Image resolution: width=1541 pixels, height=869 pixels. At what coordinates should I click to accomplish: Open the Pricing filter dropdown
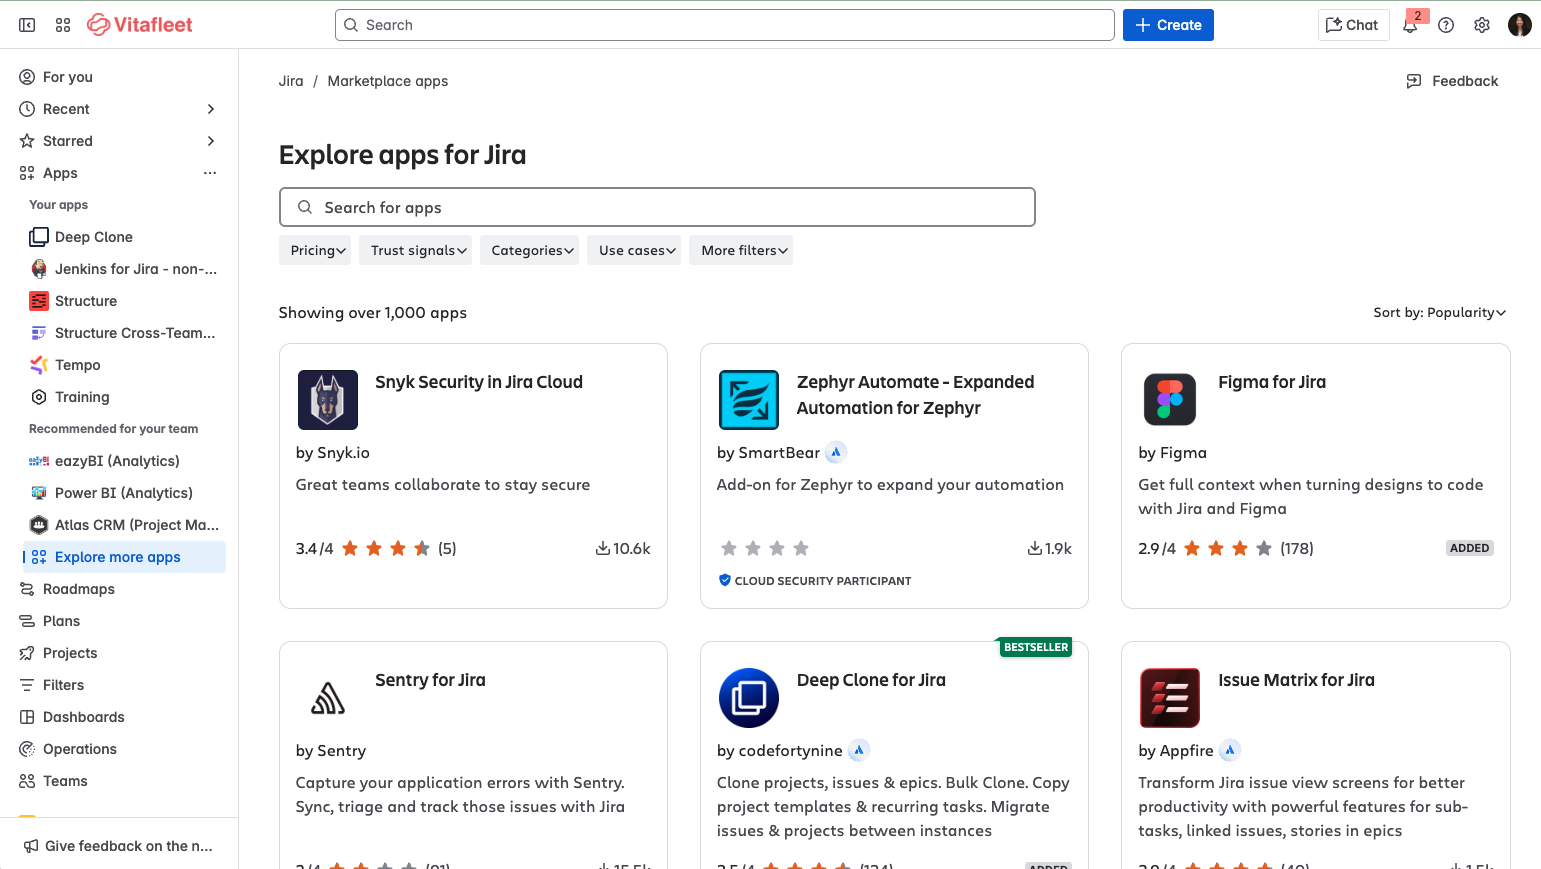(x=315, y=250)
